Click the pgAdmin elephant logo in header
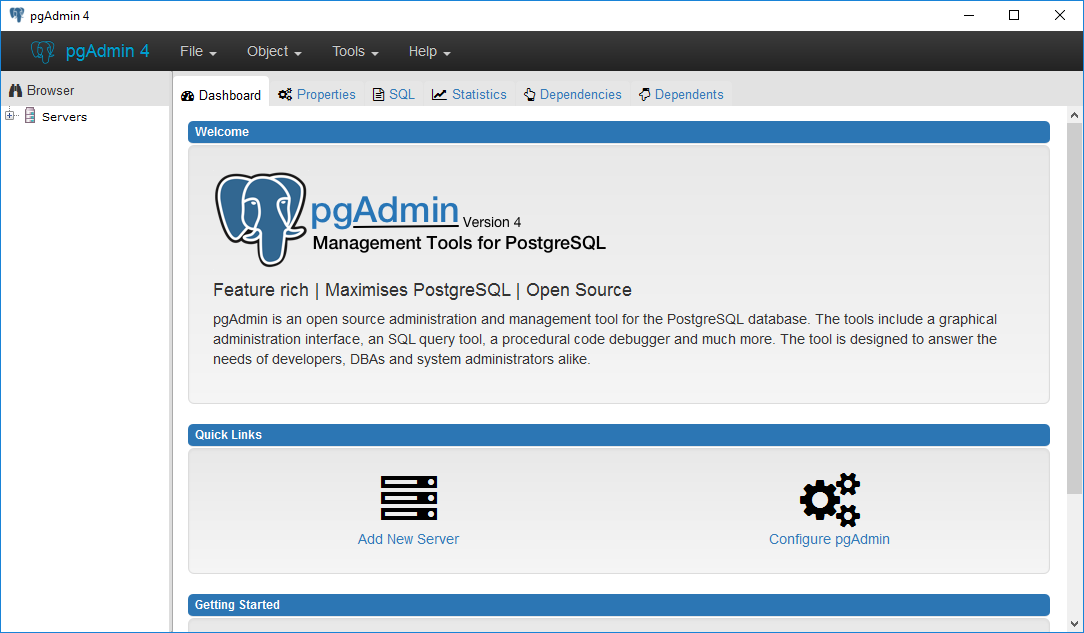 [x=43, y=52]
